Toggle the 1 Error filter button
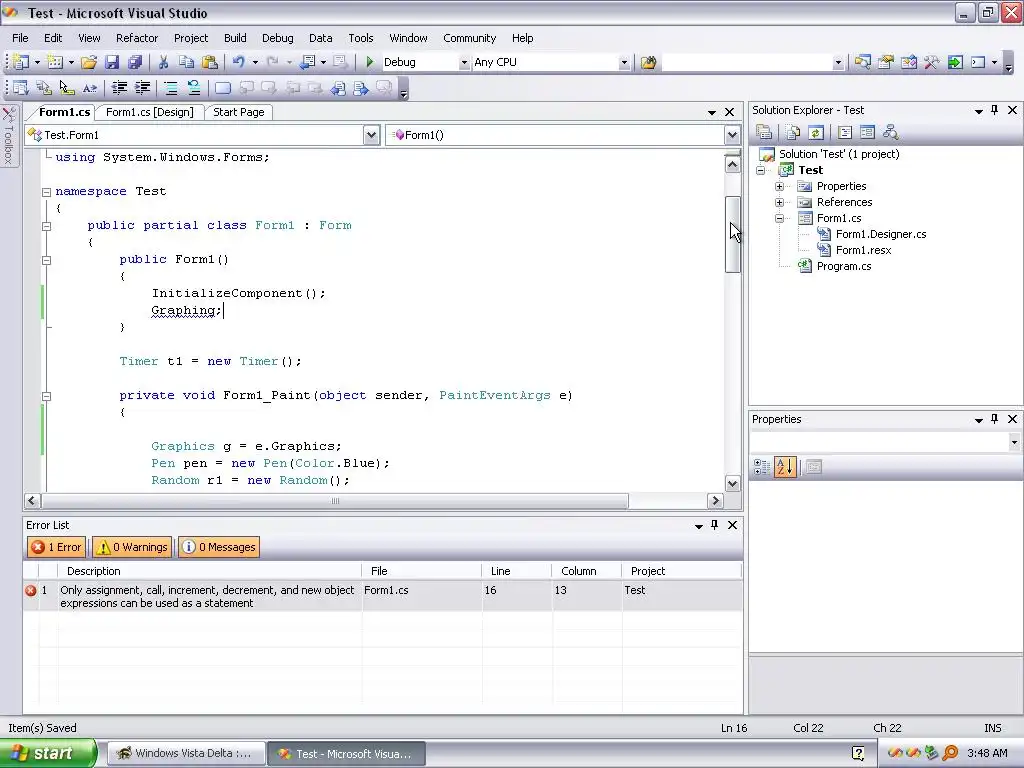This screenshot has height=768, width=1024. [57, 547]
